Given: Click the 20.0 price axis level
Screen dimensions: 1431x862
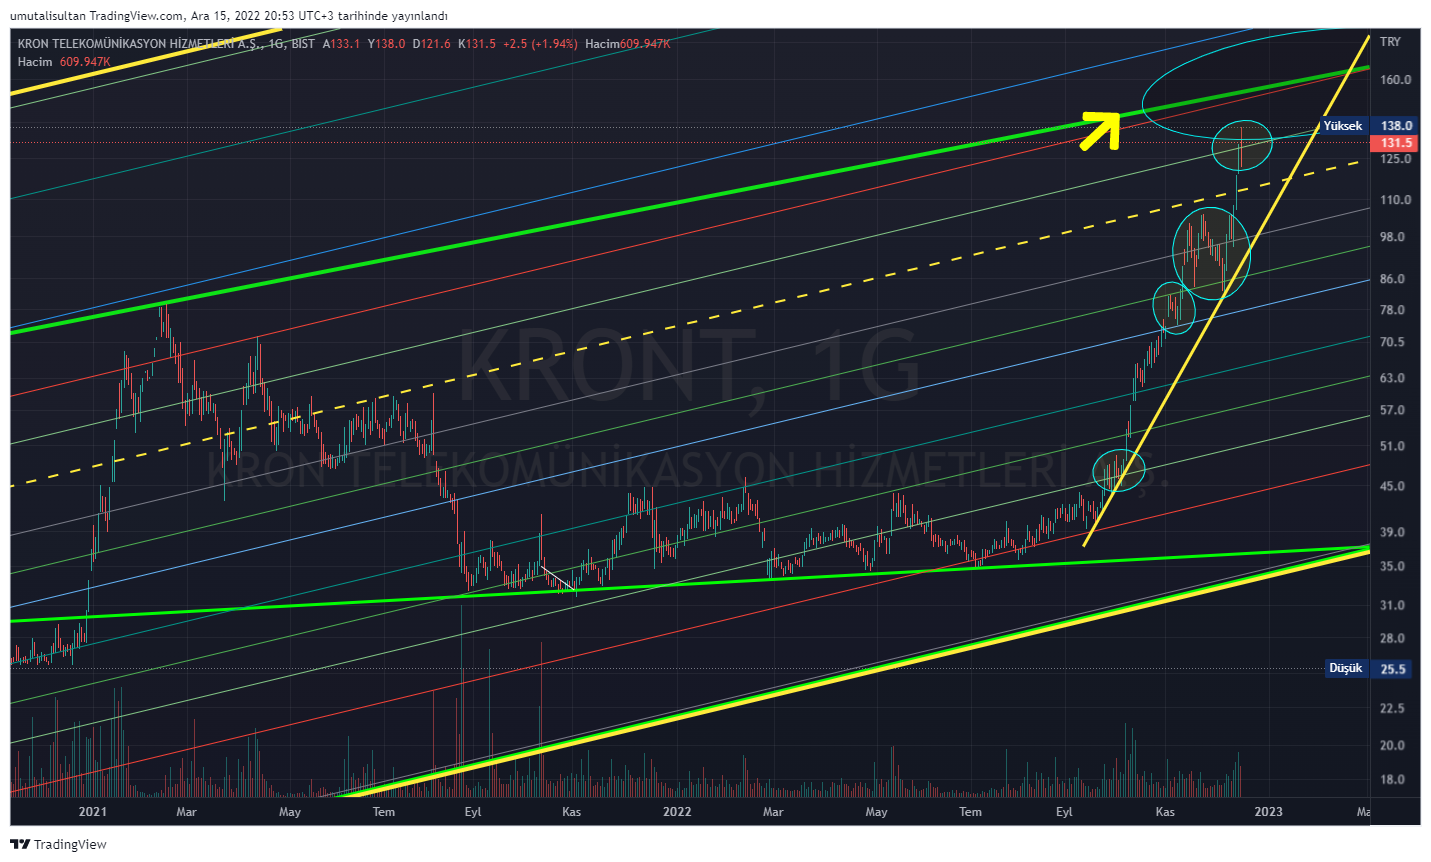Looking at the screenshot, I should [1392, 745].
